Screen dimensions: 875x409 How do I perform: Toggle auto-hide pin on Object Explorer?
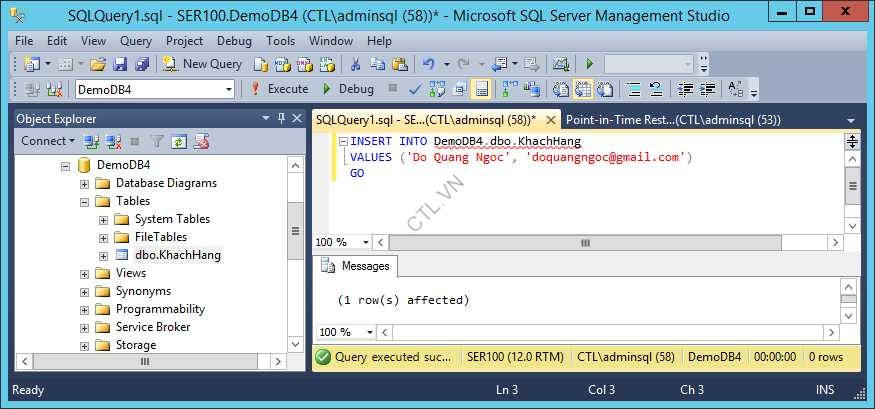point(282,119)
